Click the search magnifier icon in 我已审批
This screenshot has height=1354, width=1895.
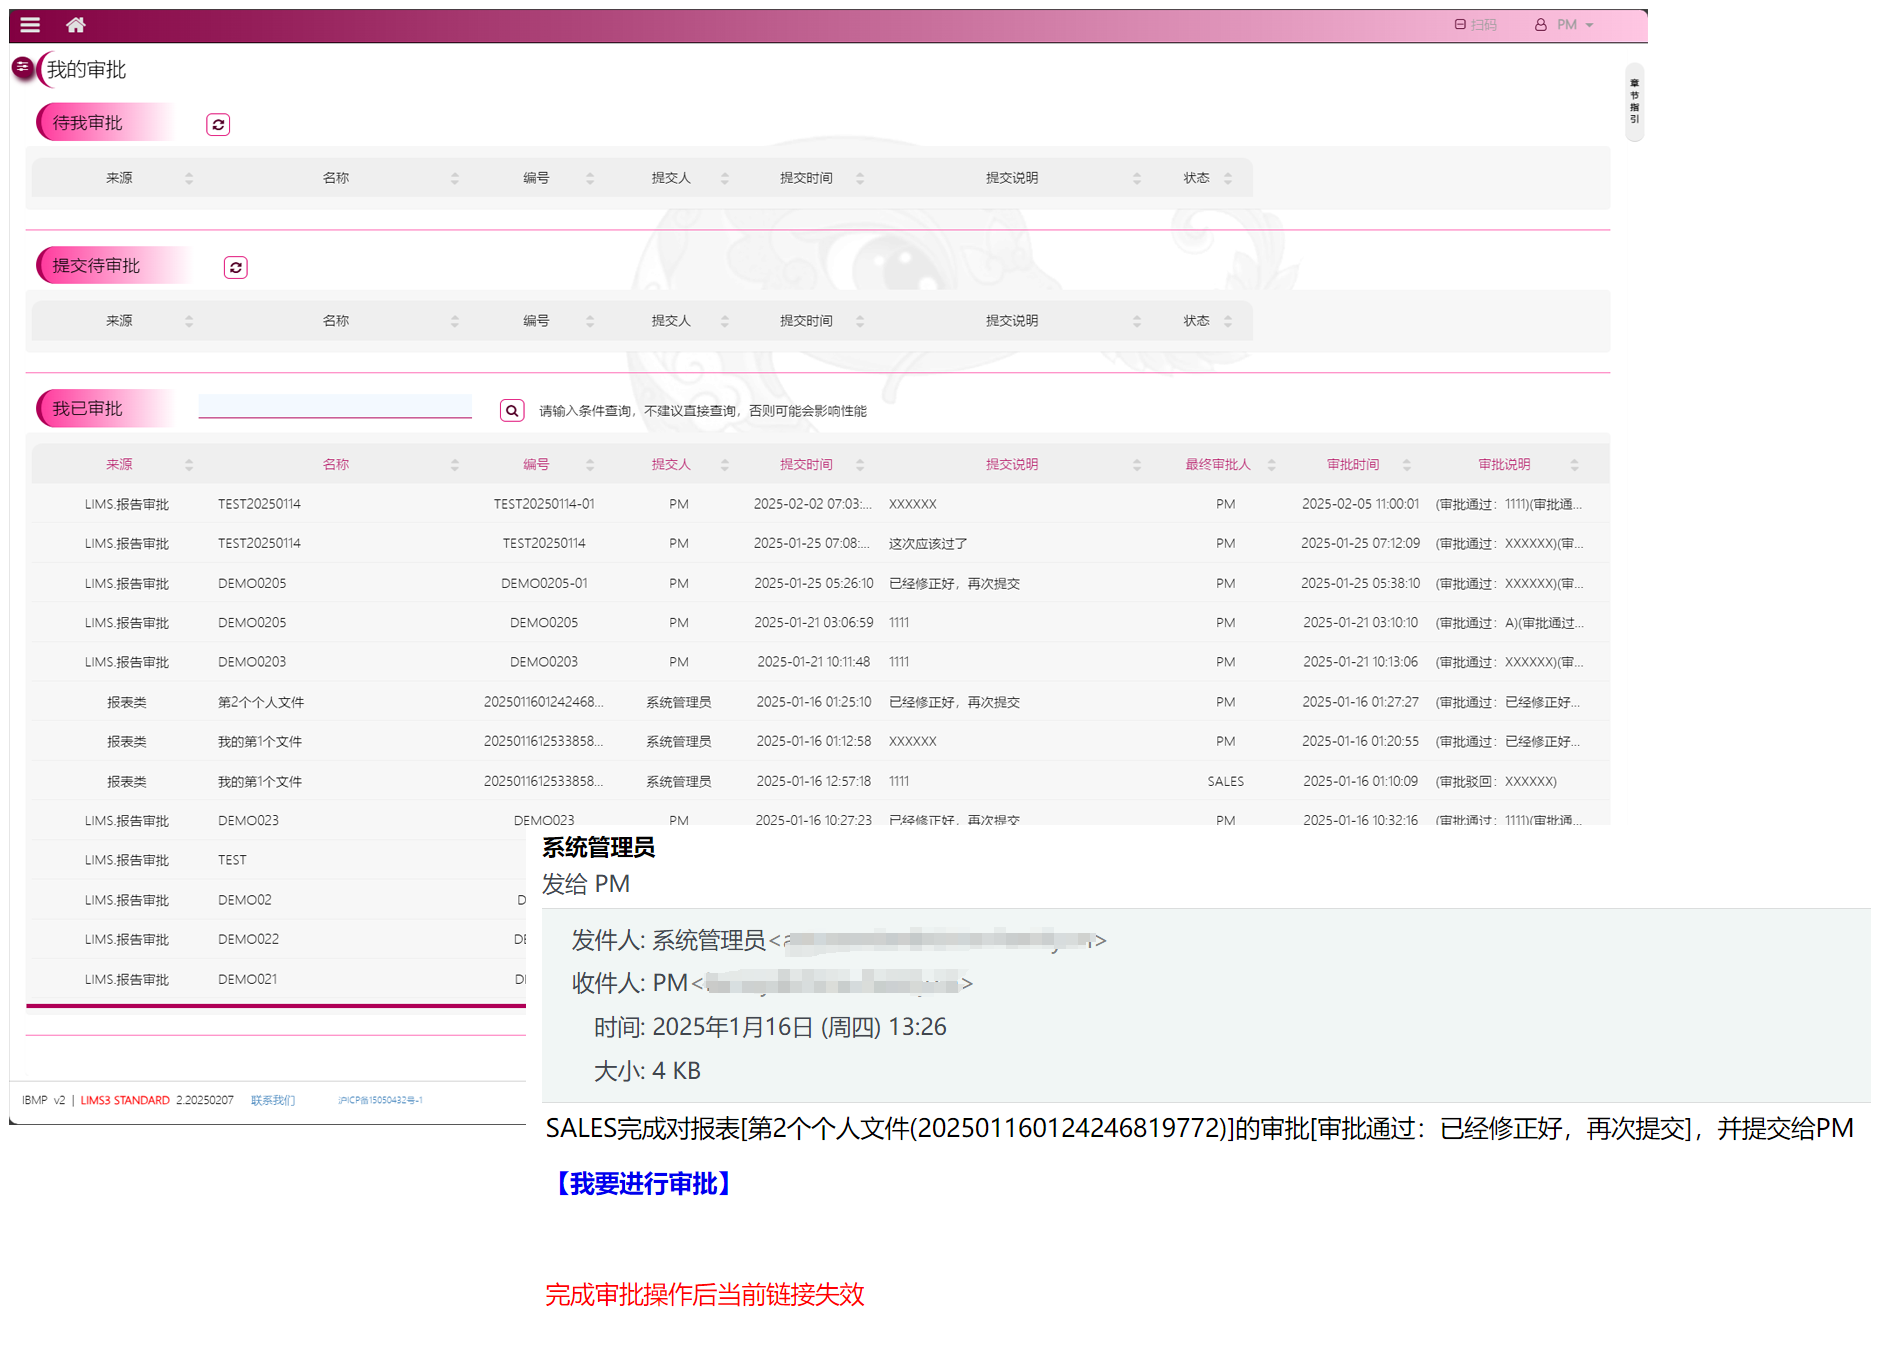coord(512,411)
